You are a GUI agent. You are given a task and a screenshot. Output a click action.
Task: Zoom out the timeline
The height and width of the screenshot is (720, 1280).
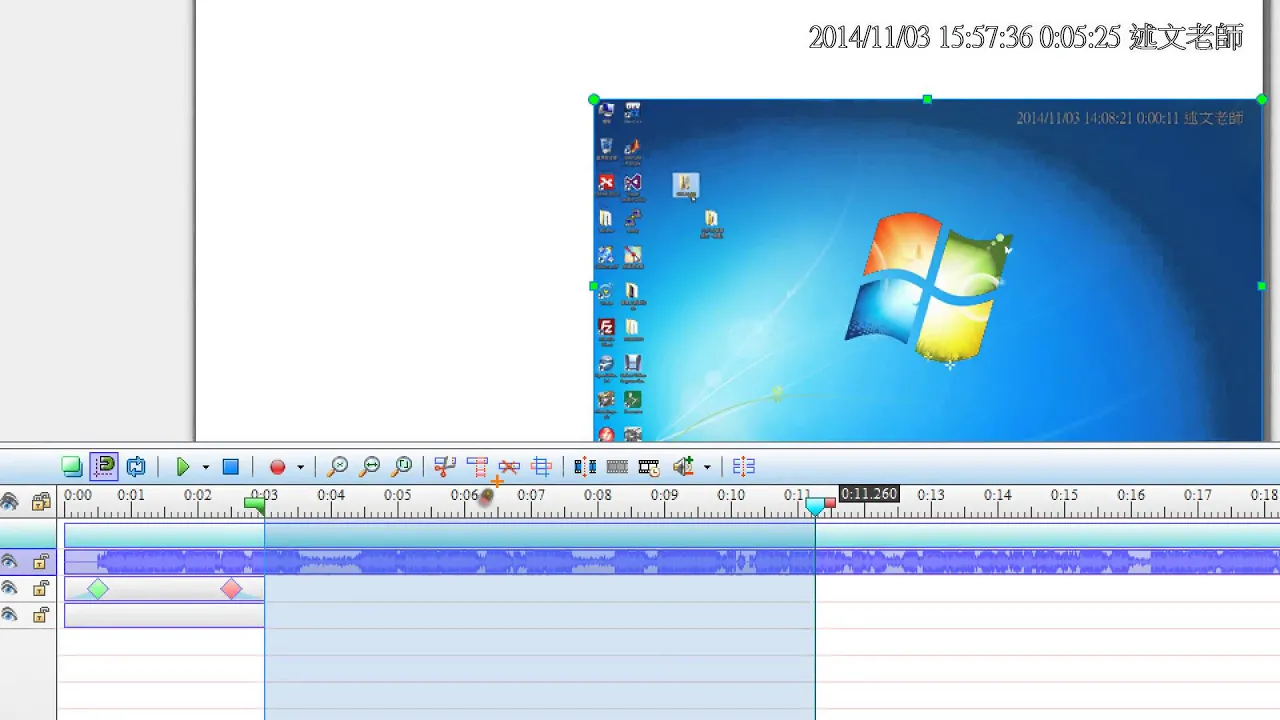click(370, 467)
